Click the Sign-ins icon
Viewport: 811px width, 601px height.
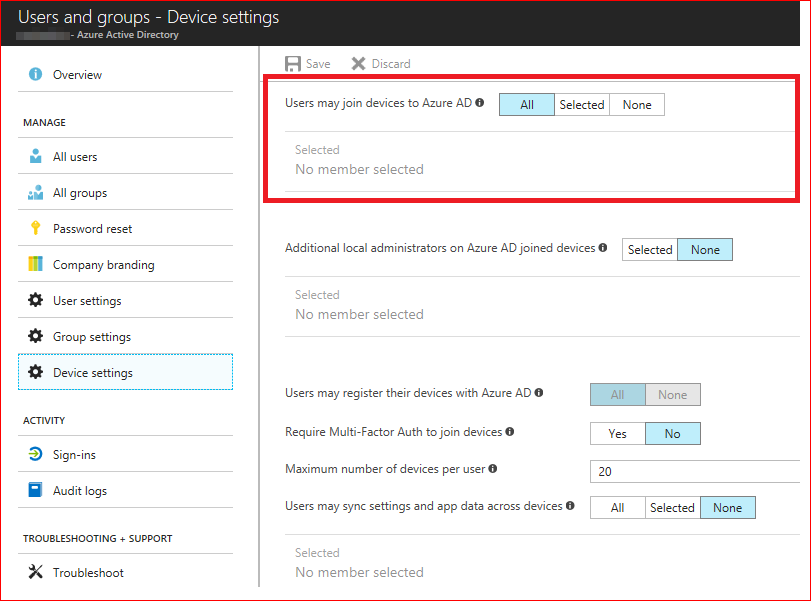pyautogui.click(x=36, y=455)
